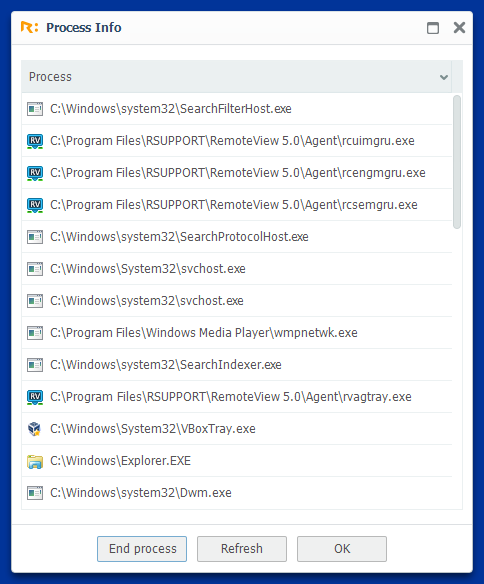
Task: Select the SearchProtocolHost.exe process row
Action: [x=237, y=237]
